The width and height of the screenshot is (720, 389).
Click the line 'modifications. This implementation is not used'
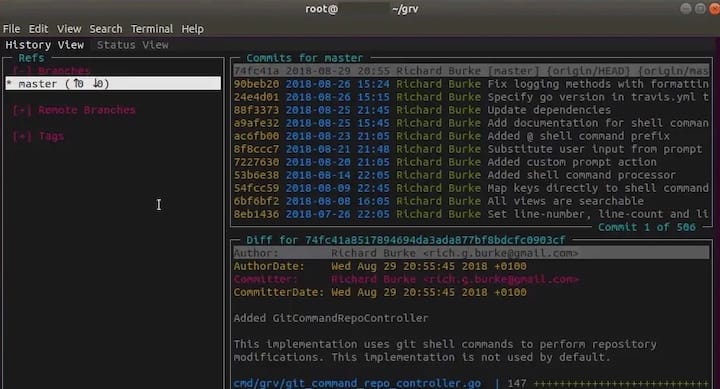pos(422,357)
